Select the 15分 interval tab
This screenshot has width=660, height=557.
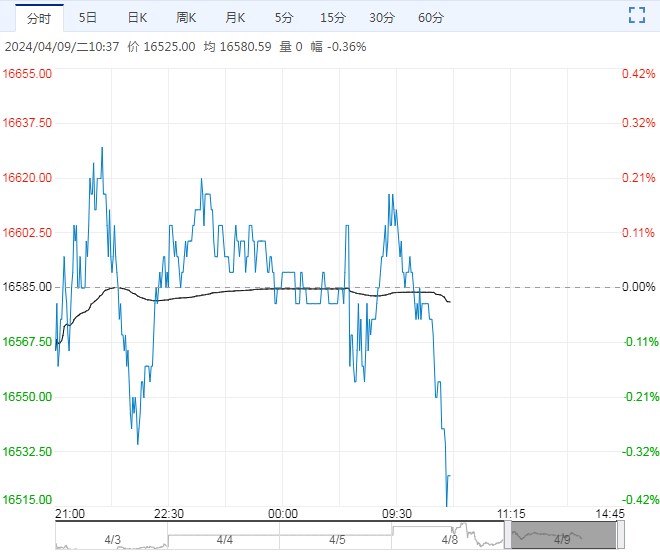(x=333, y=18)
